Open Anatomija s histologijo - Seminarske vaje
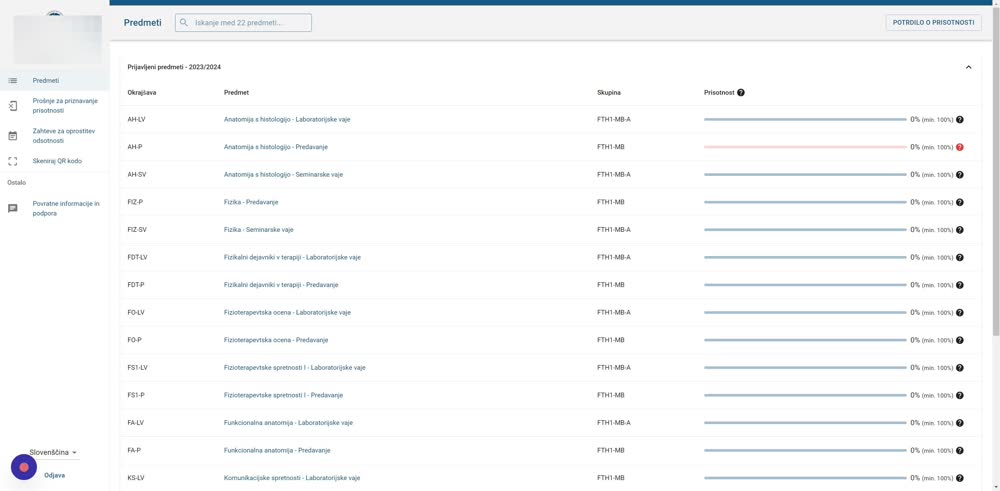This screenshot has width=1000, height=491. pos(283,175)
